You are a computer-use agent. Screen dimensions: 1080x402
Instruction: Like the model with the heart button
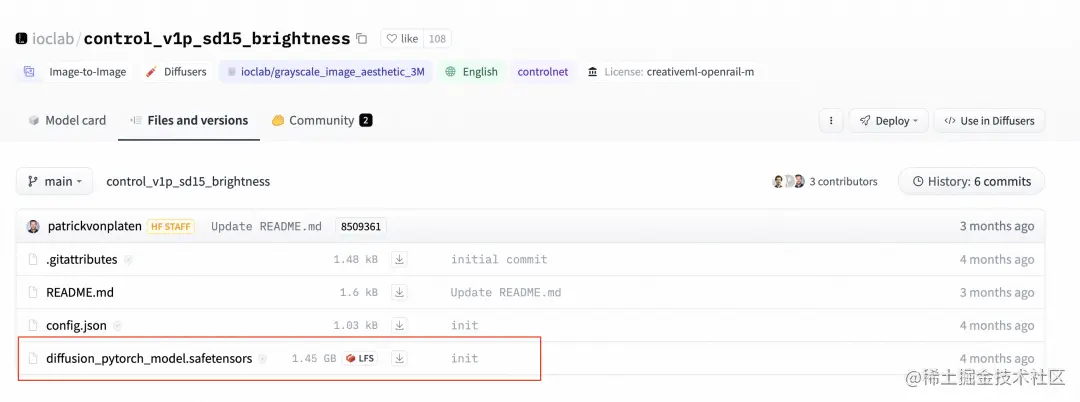[x=402, y=39]
